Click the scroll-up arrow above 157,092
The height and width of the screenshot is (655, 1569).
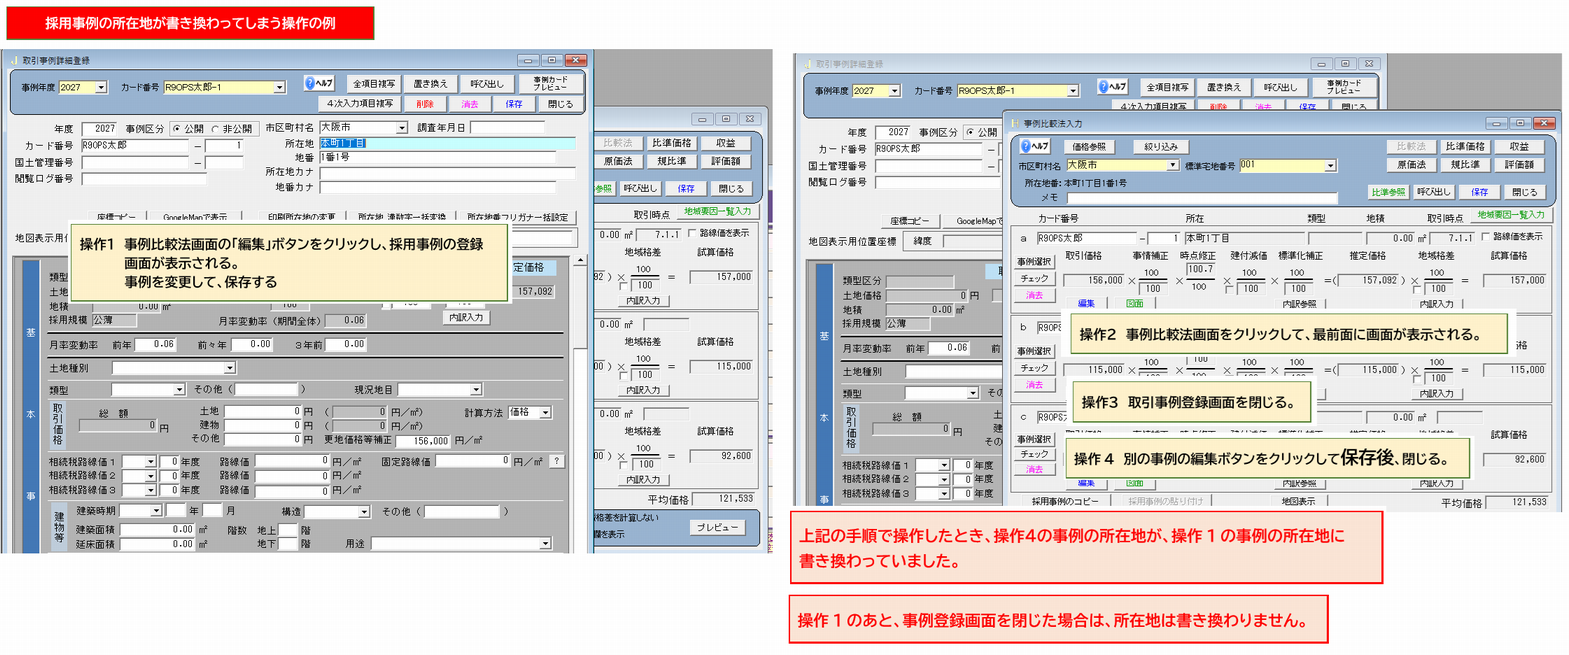[x=580, y=260]
